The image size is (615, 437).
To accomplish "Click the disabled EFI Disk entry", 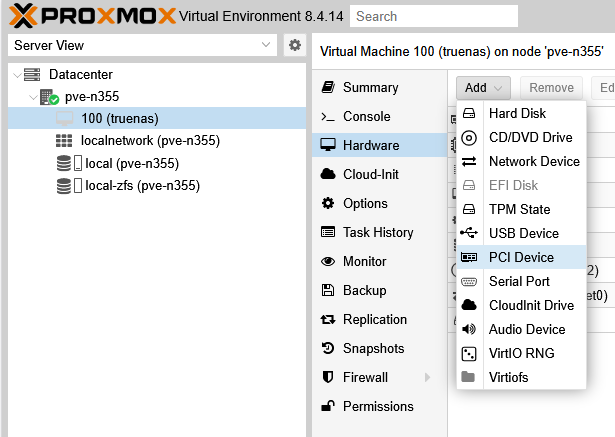I will tap(522, 185).
